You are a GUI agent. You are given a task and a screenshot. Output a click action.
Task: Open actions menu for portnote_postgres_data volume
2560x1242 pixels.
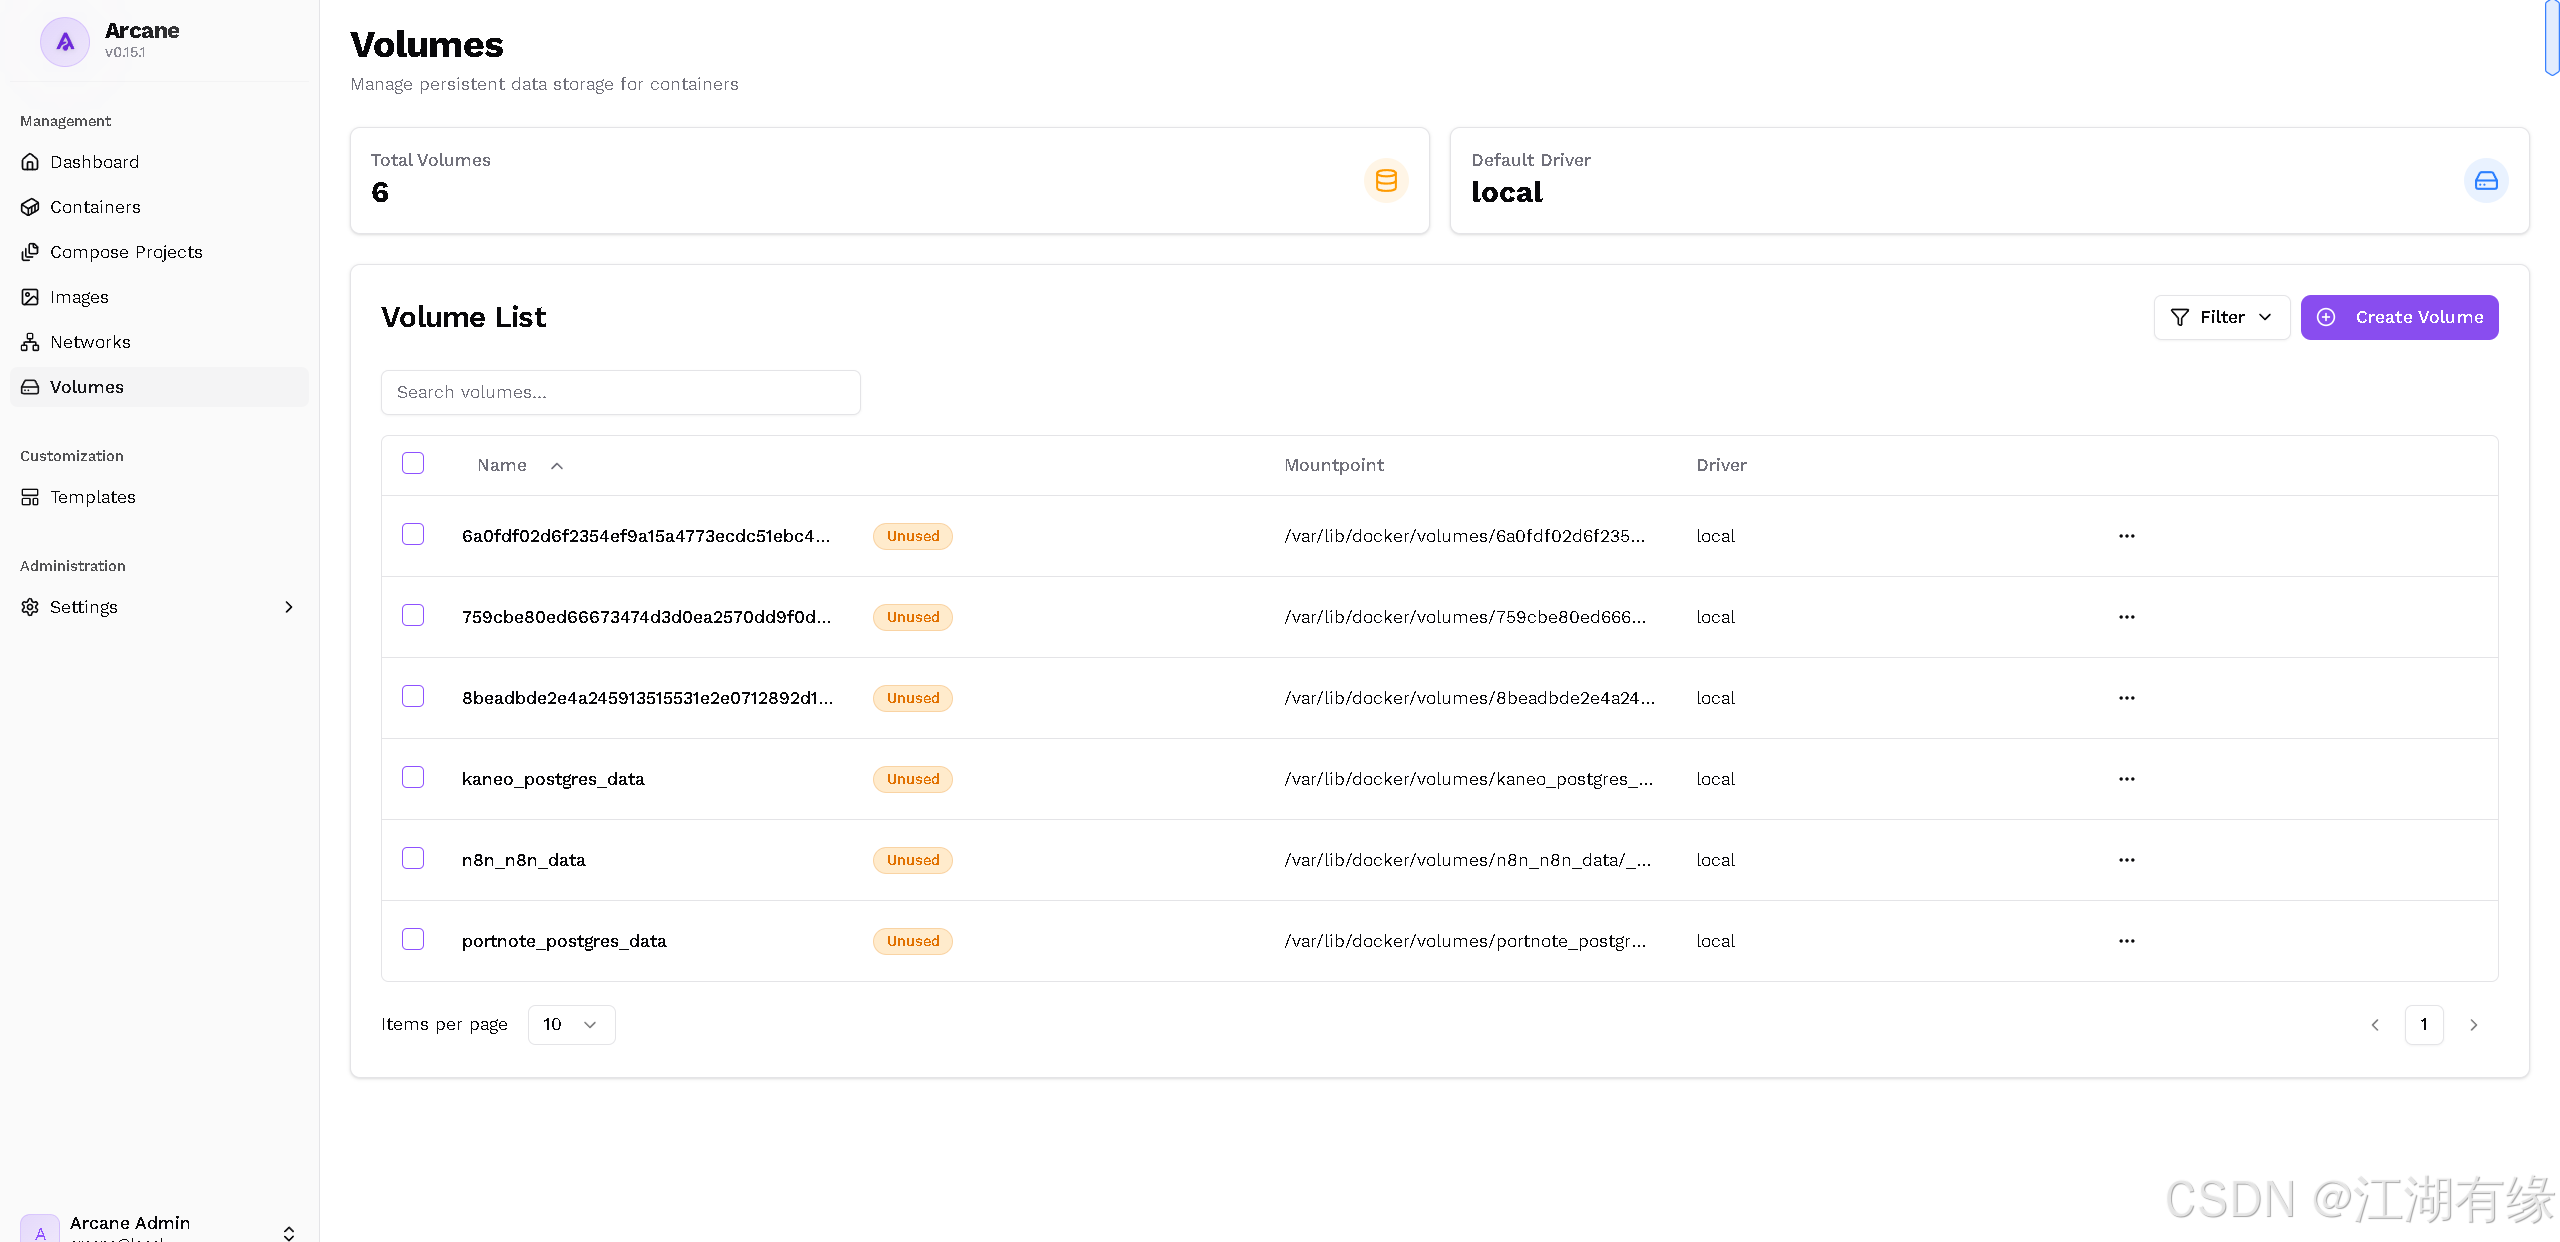(2126, 941)
